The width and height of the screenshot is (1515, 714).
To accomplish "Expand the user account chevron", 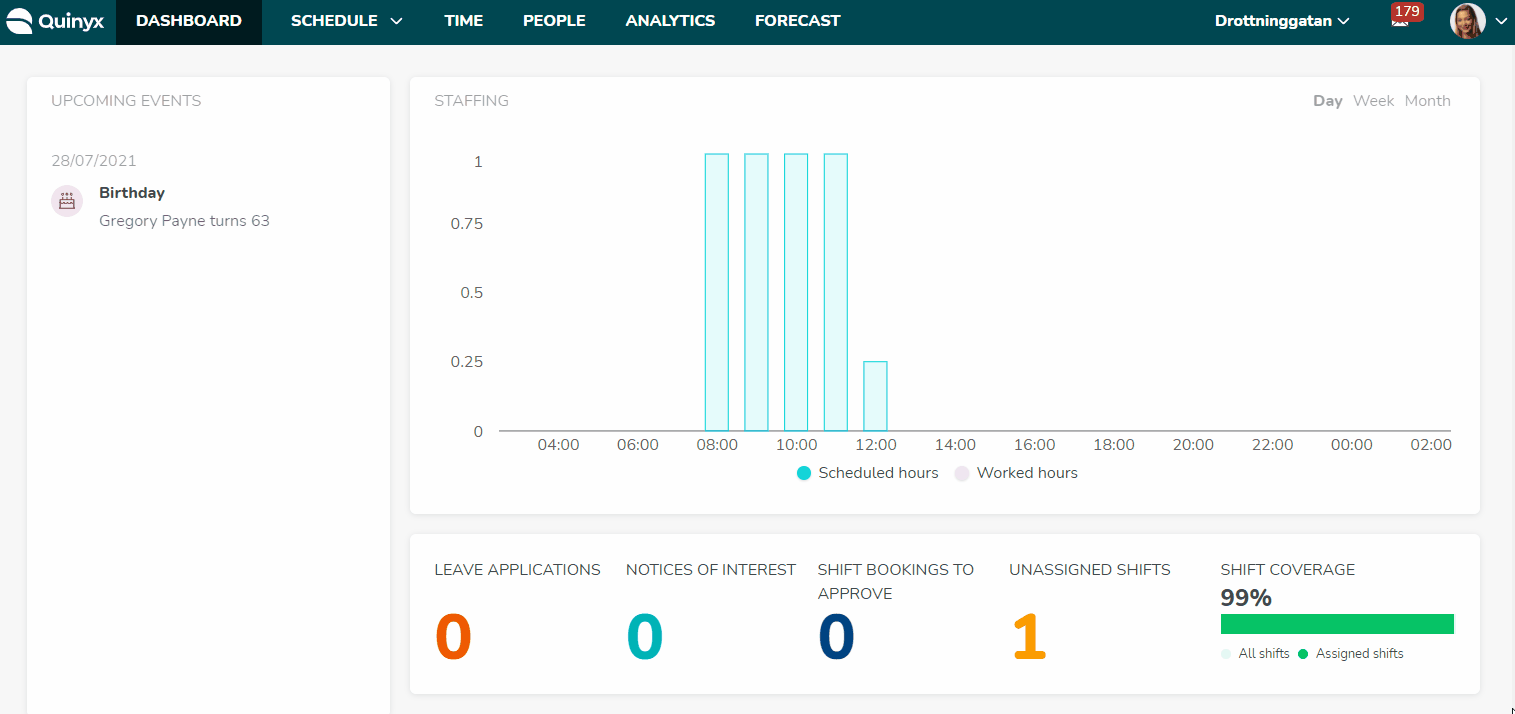I will coord(1500,21).
